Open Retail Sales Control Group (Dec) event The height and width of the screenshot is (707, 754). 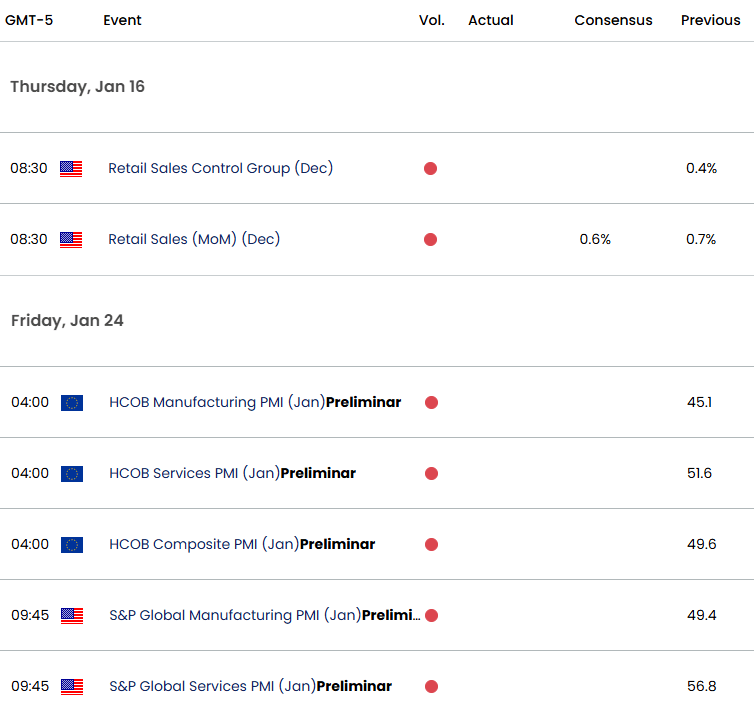point(220,168)
